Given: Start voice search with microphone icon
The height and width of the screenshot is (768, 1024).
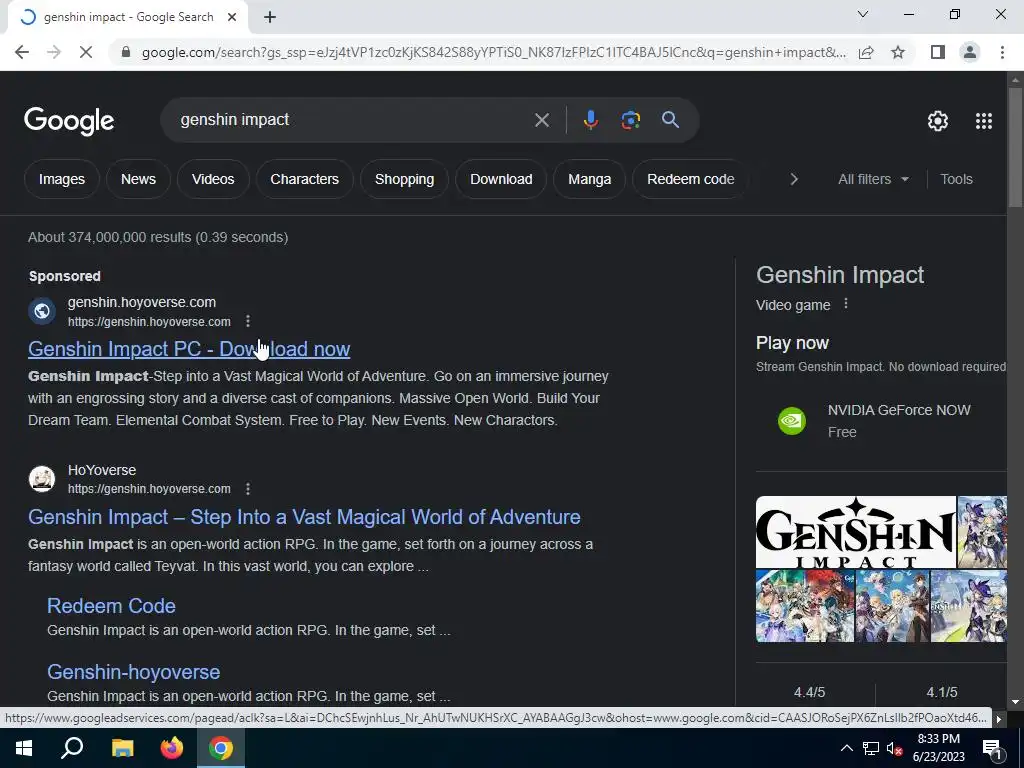Looking at the screenshot, I should click(x=590, y=120).
